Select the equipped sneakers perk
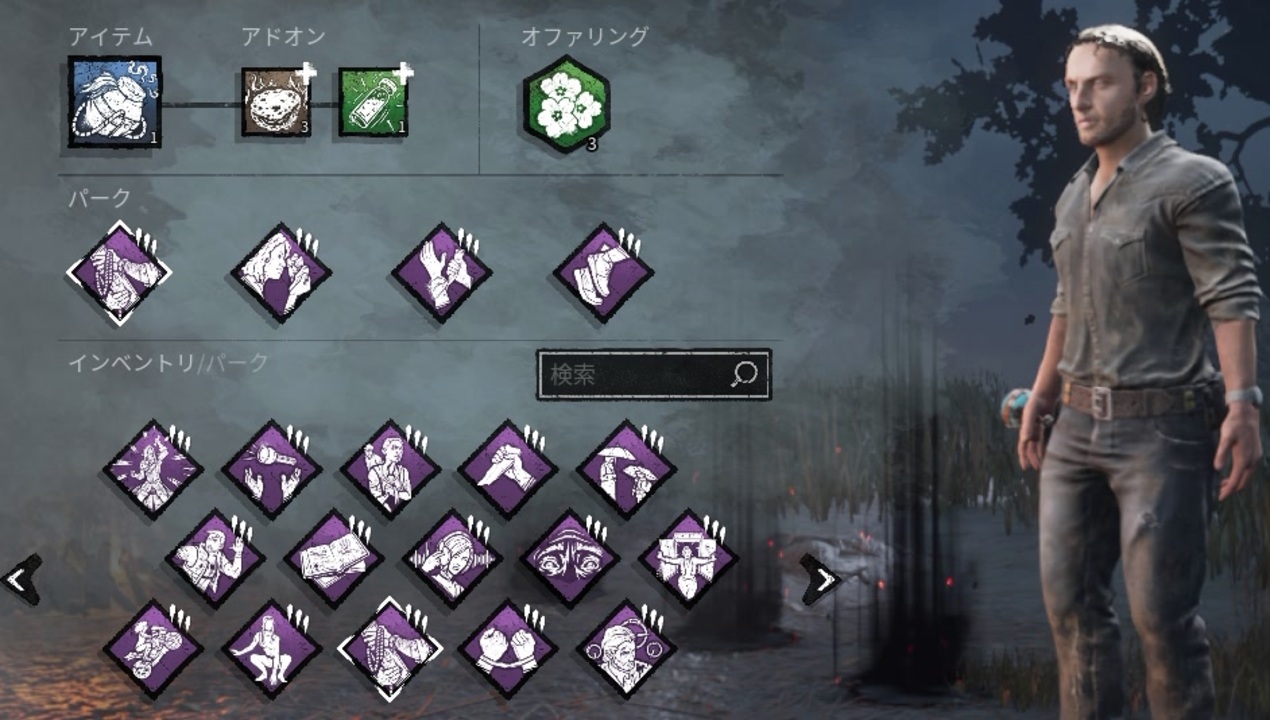The height and width of the screenshot is (720, 1270). (603, 272)
